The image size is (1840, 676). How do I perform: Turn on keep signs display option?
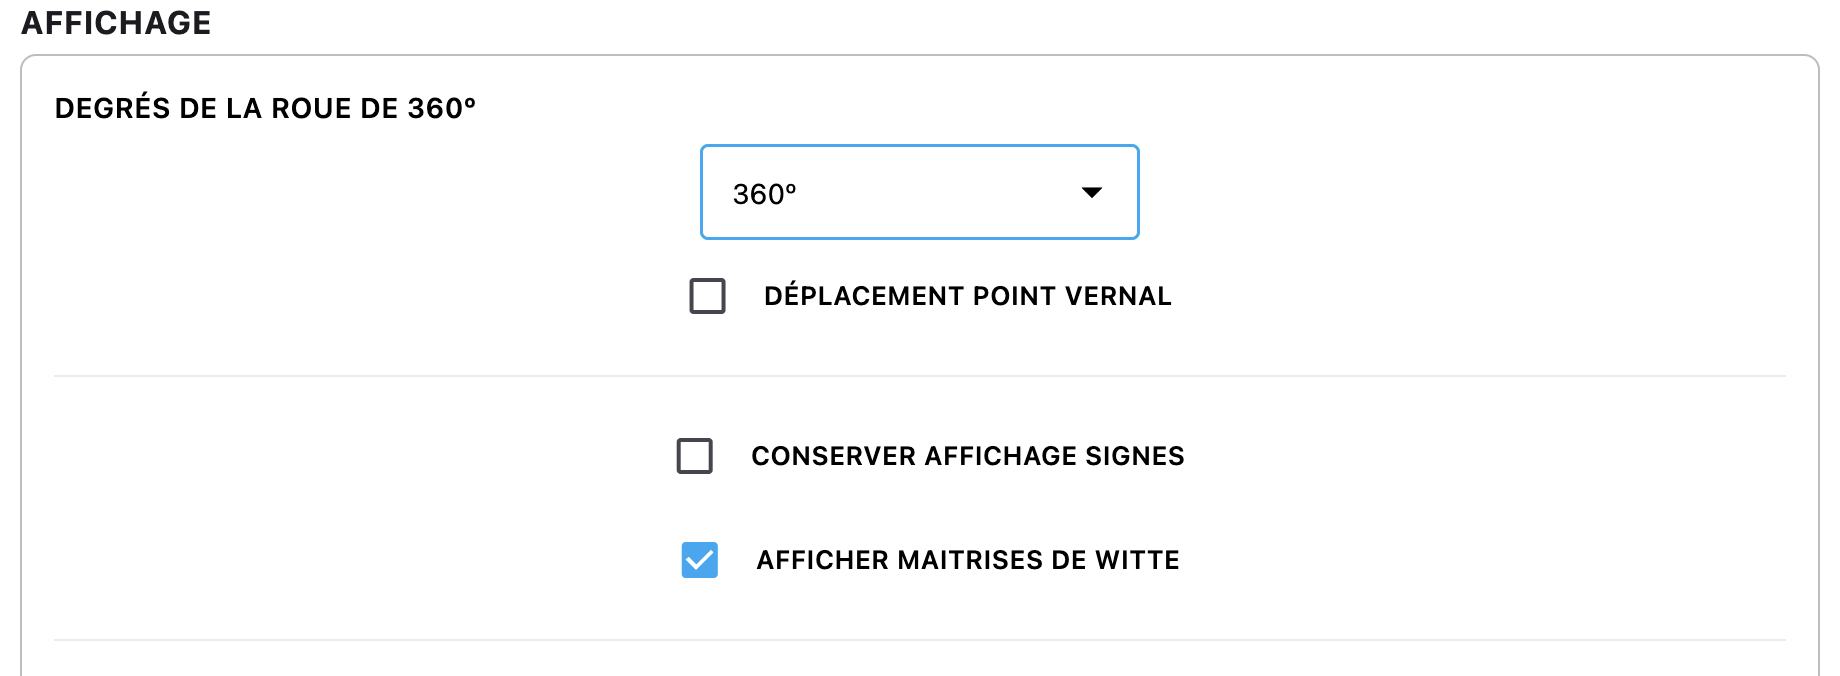point(695,456)
